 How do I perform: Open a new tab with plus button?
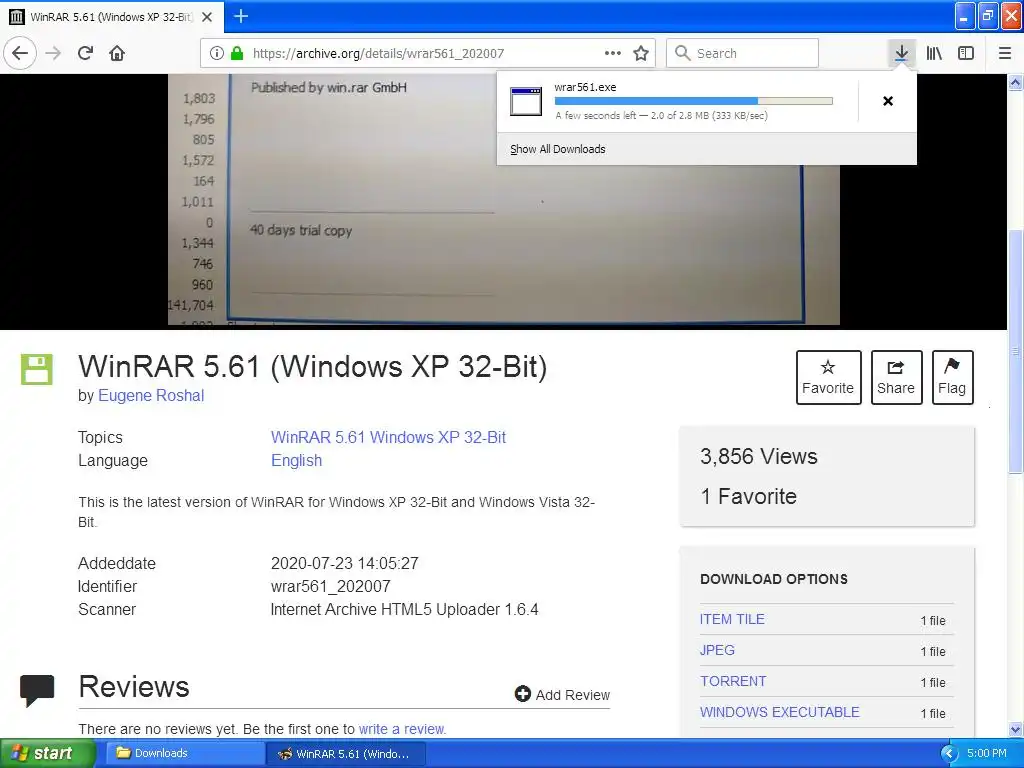click(x=241, y=16)
